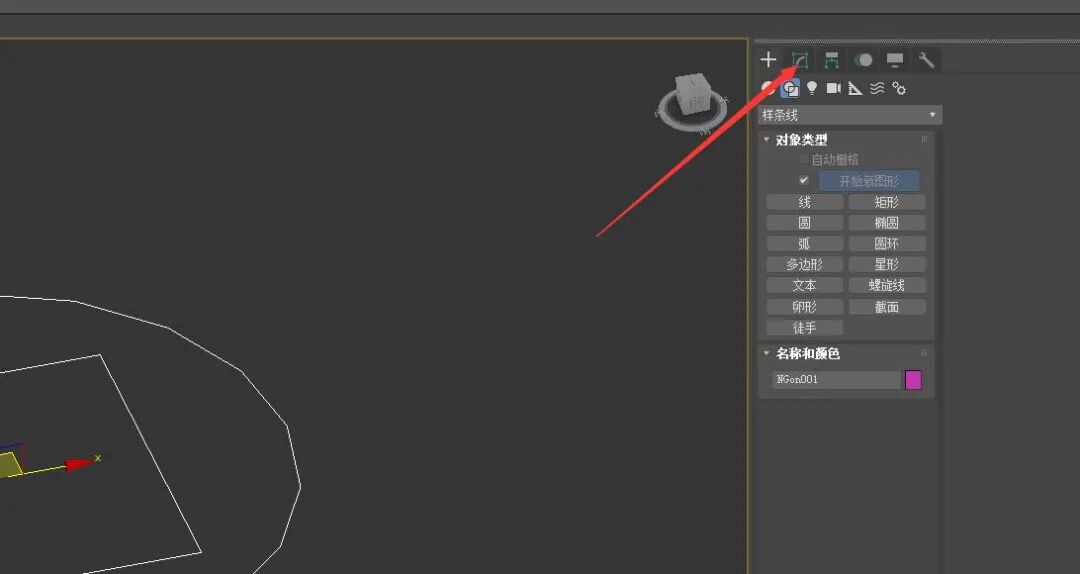Open the magenta object color swatch

[913, 380]
